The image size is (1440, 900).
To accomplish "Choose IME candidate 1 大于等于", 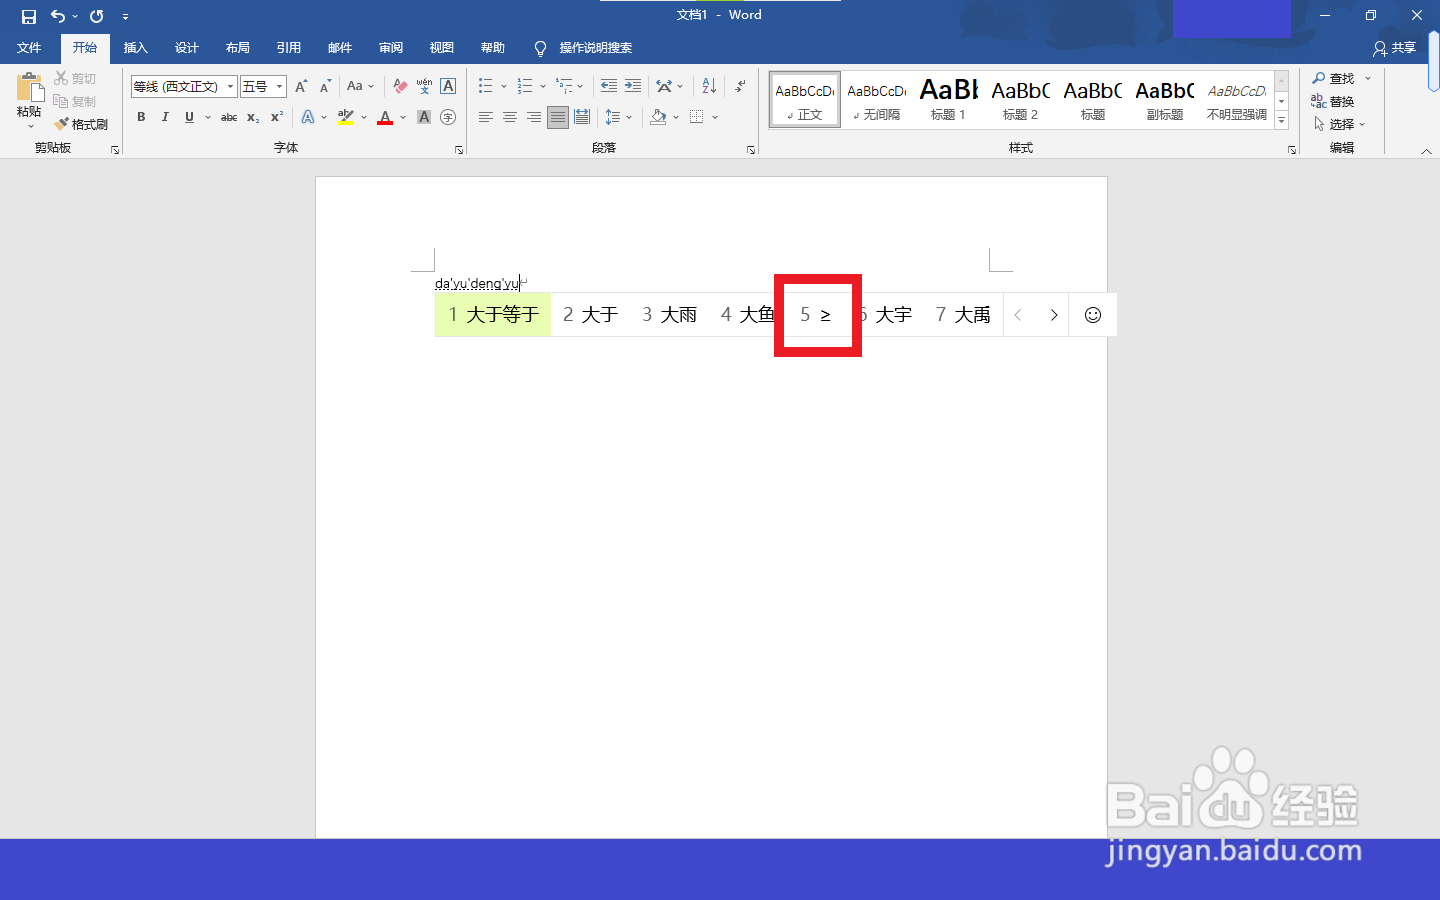I will 493,315.
